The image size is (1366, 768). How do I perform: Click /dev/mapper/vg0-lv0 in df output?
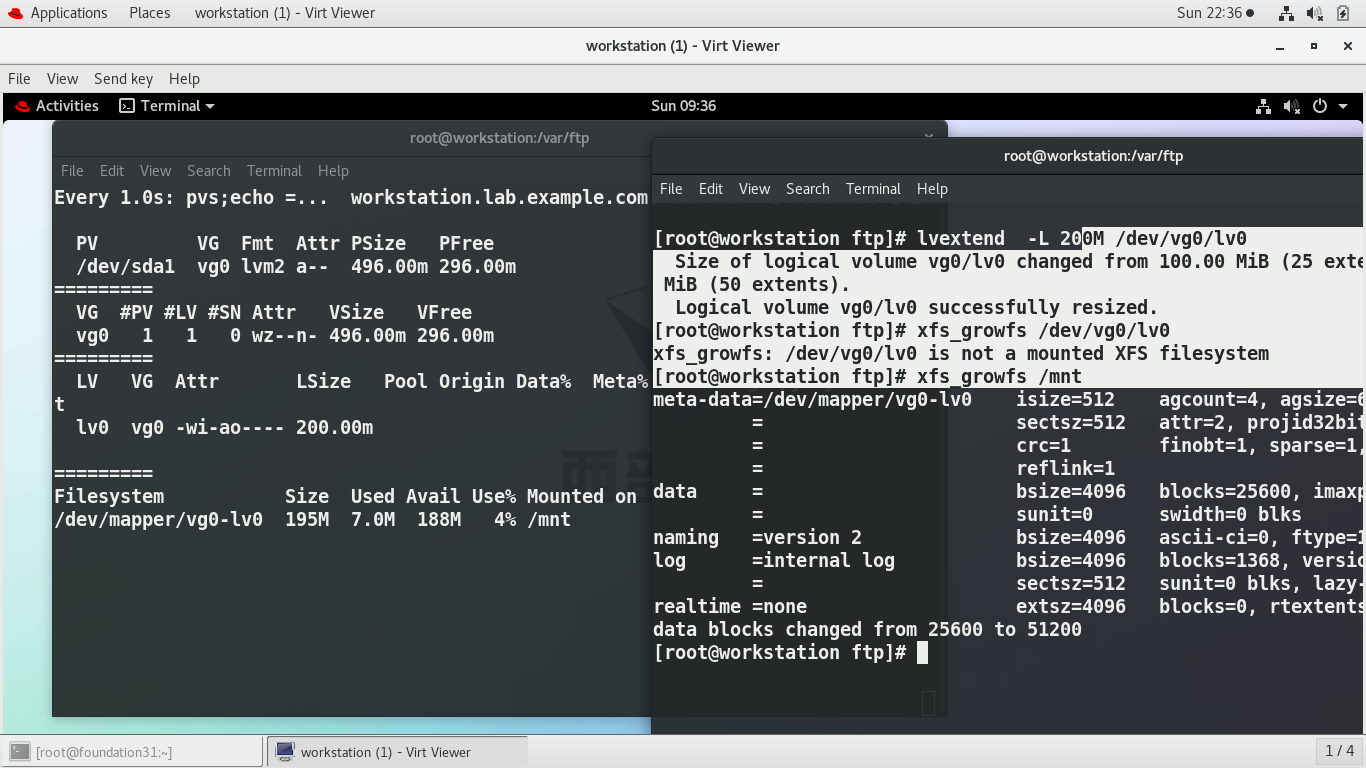tap(158, 520)
